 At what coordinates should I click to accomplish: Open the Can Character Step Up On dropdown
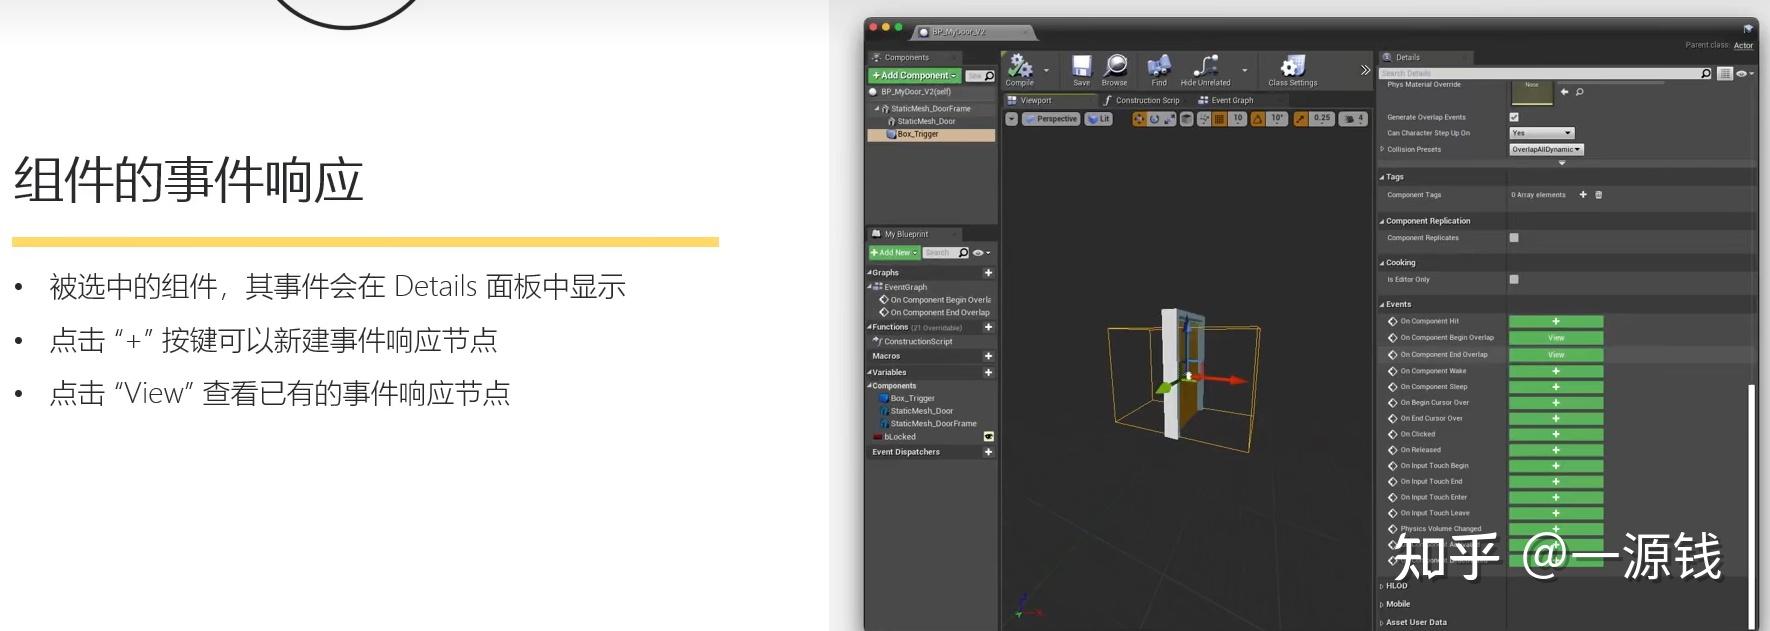1542,133
